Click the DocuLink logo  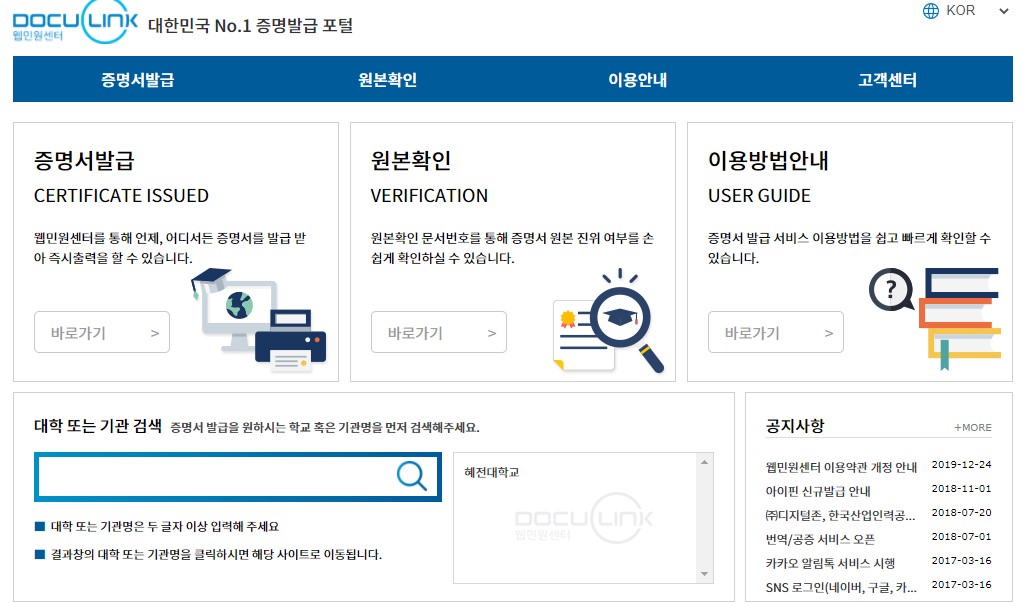point(75,22)
